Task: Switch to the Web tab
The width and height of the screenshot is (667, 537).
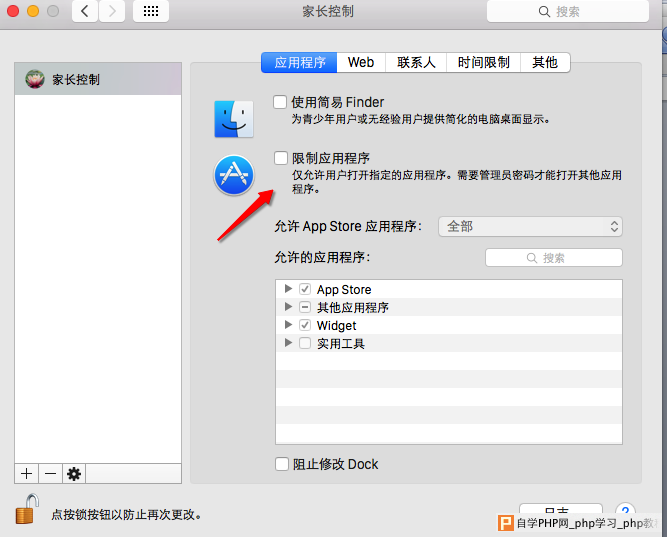Action: point(361,63)
